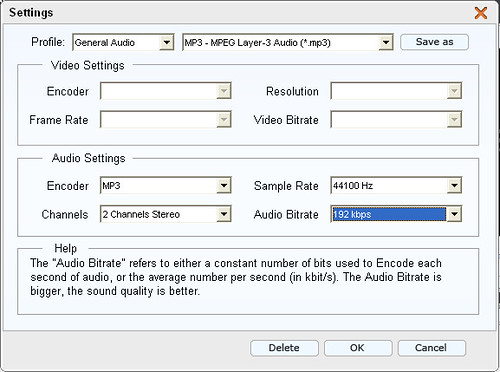Click the Audio Bitrate label
Screen dimensions: 500x372
286,214
